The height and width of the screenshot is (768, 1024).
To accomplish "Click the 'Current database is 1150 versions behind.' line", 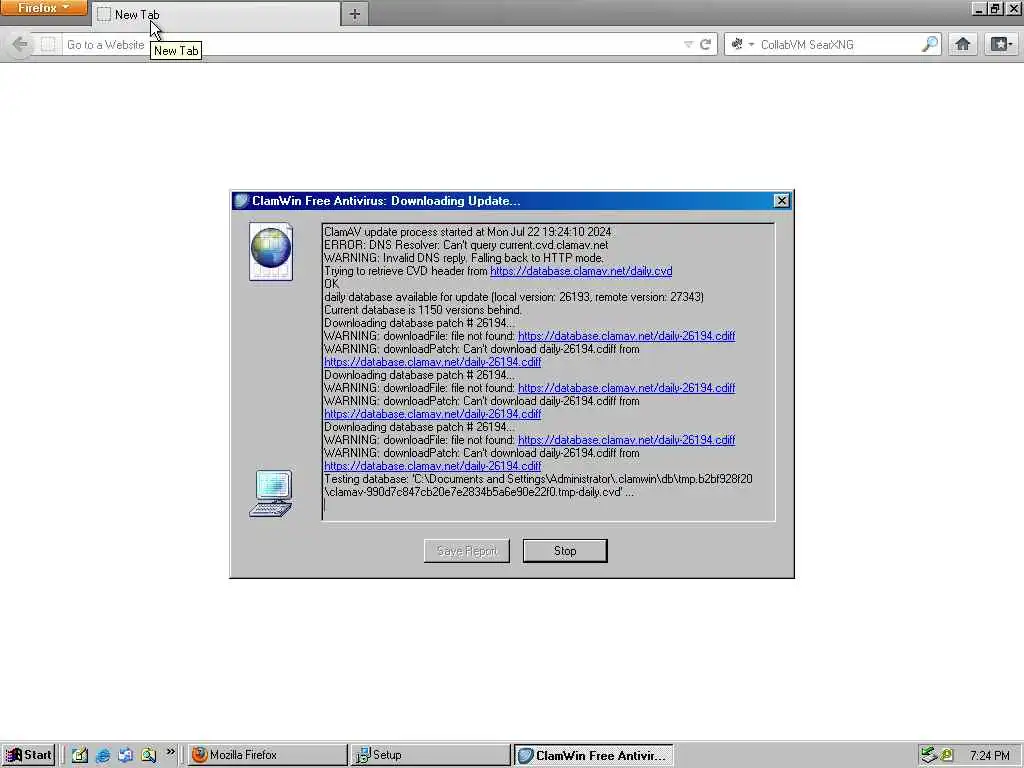I will click(x=423, y=310).
